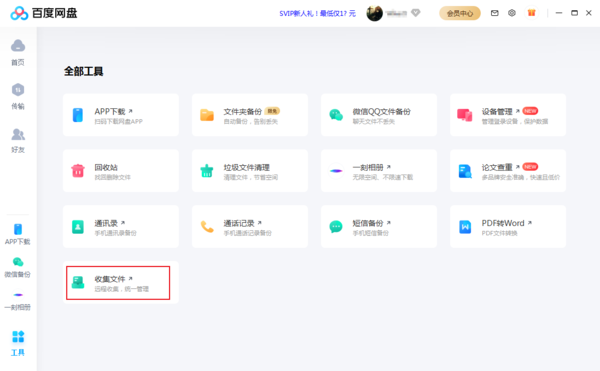Click the 全部工具 heading
The image size is (600, 371).
(x=83, y=71)
